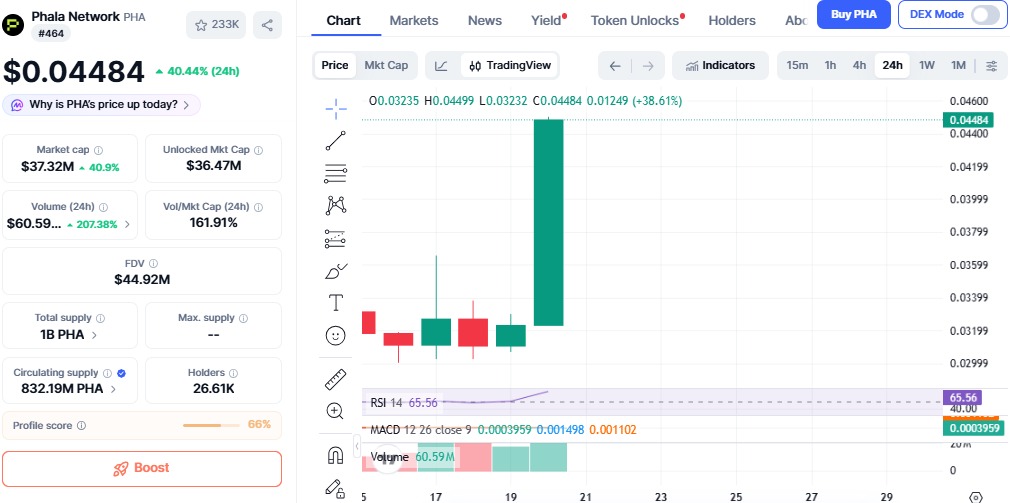
Task: Select the crosshair cursor tool
Action: (336, 109)
